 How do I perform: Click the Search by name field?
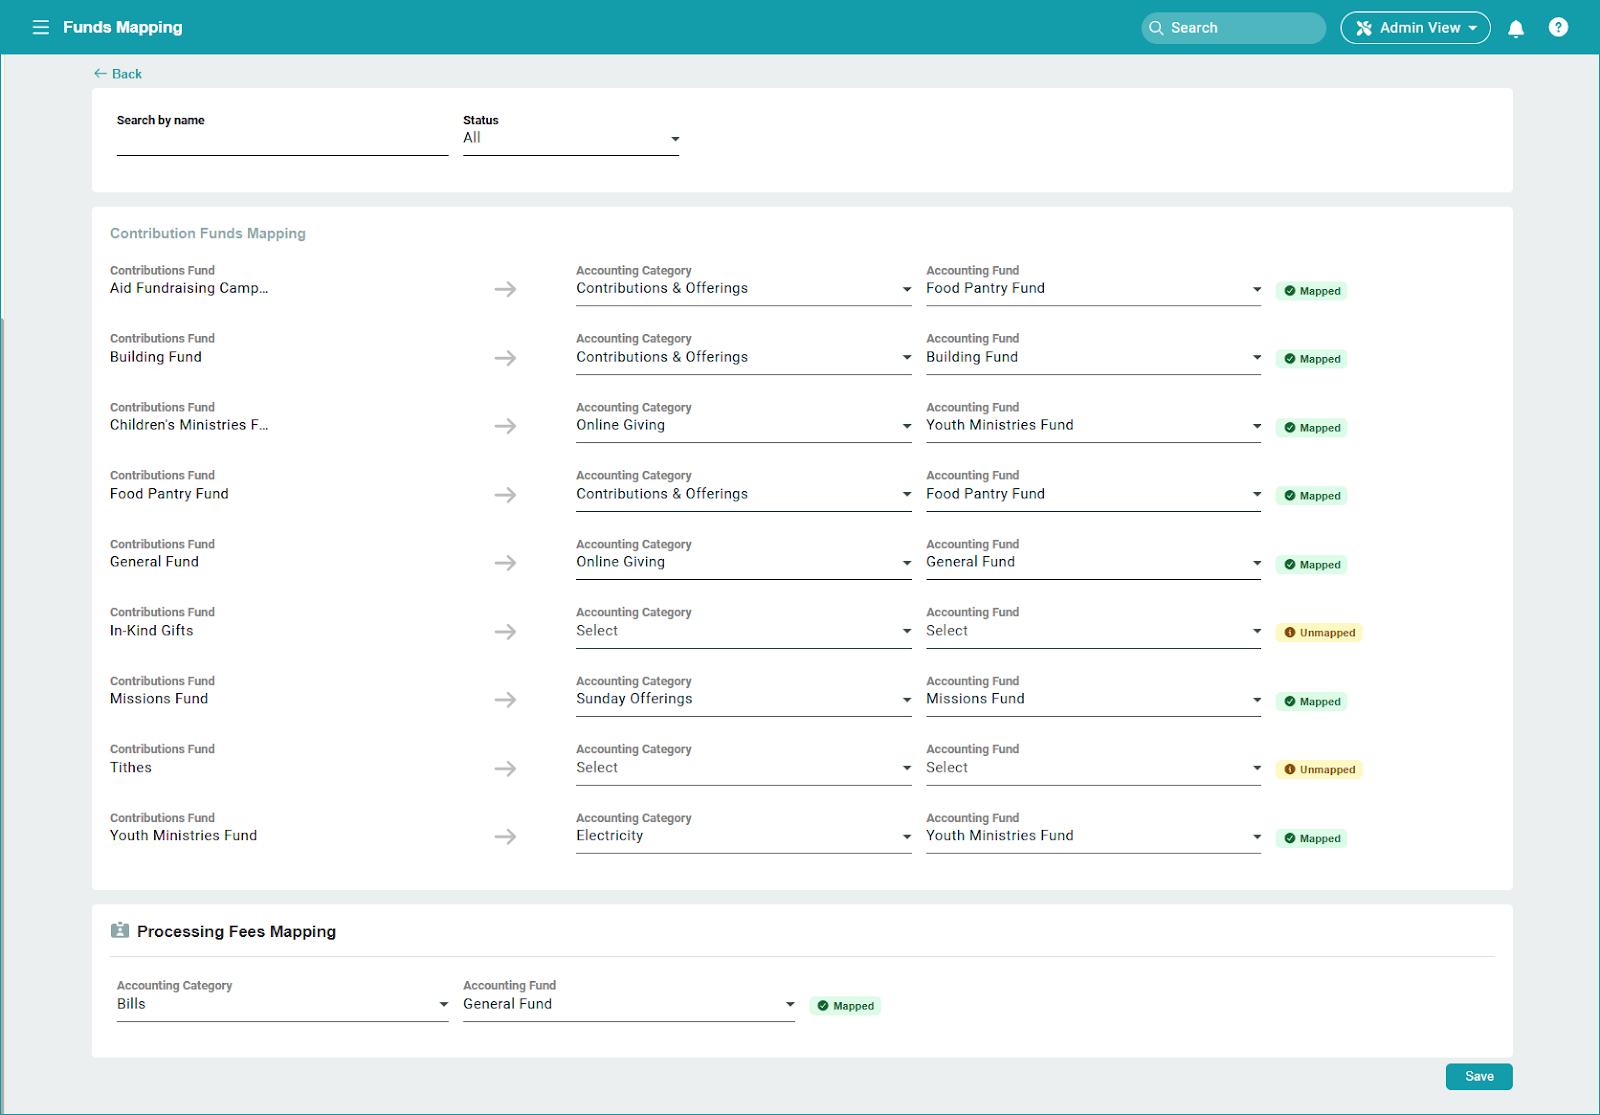[x=281, y=142]
